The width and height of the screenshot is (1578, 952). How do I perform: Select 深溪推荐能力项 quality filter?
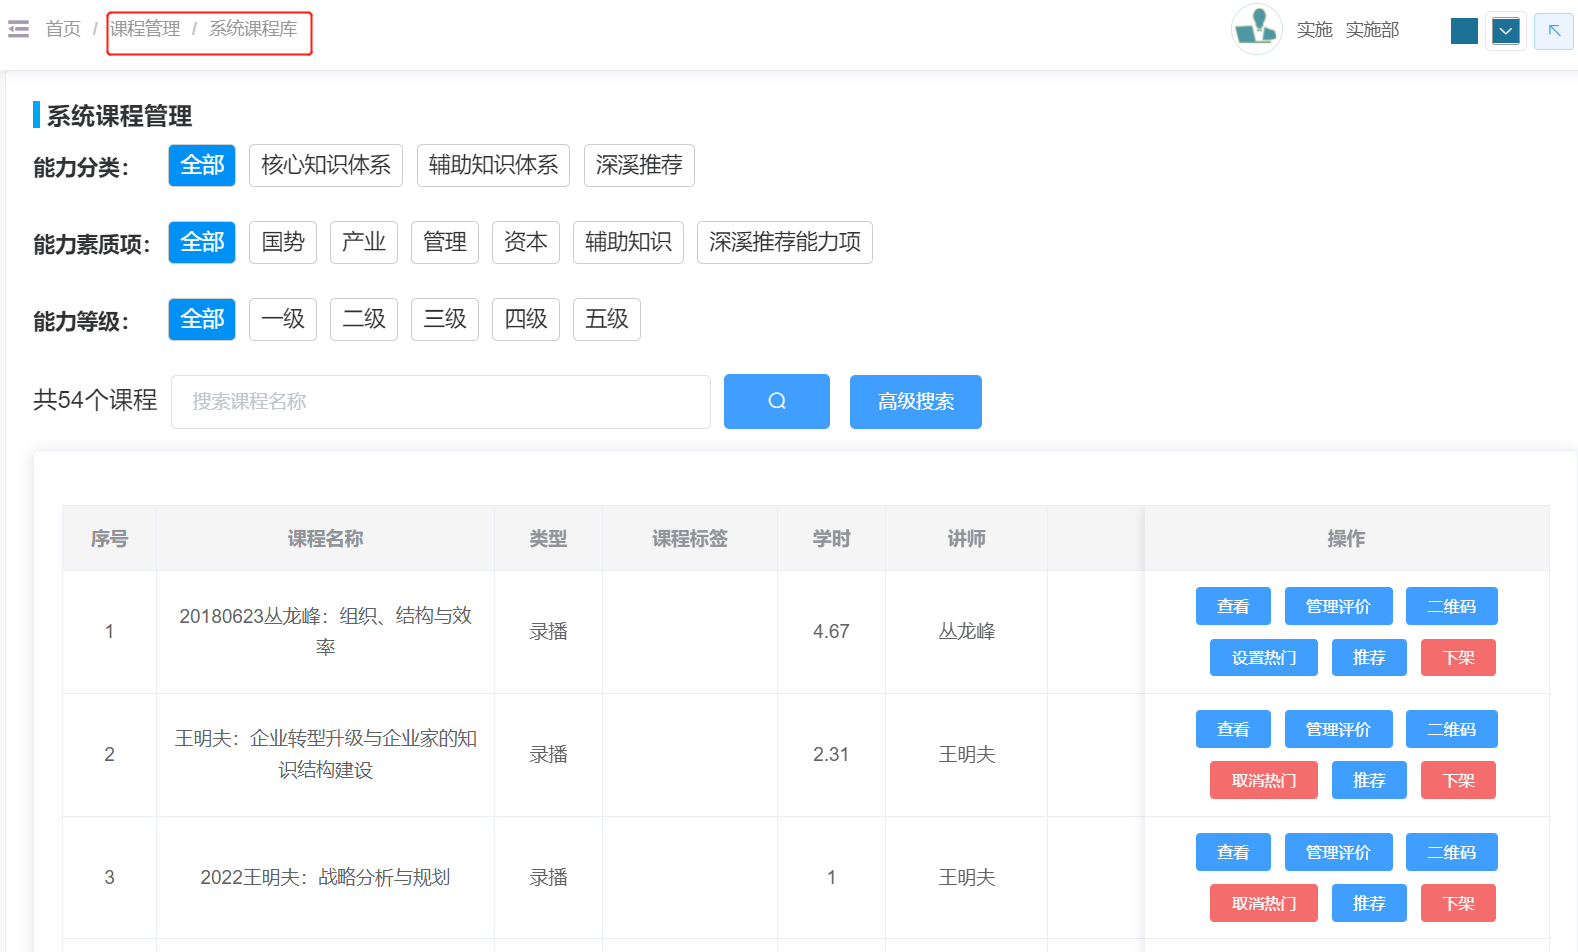[784, 242]
